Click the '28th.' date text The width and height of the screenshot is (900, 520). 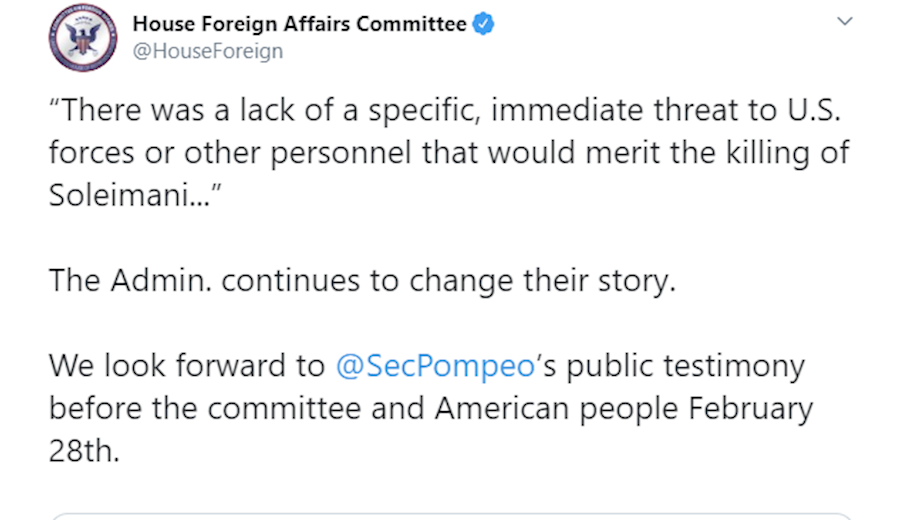coord(84,451)
